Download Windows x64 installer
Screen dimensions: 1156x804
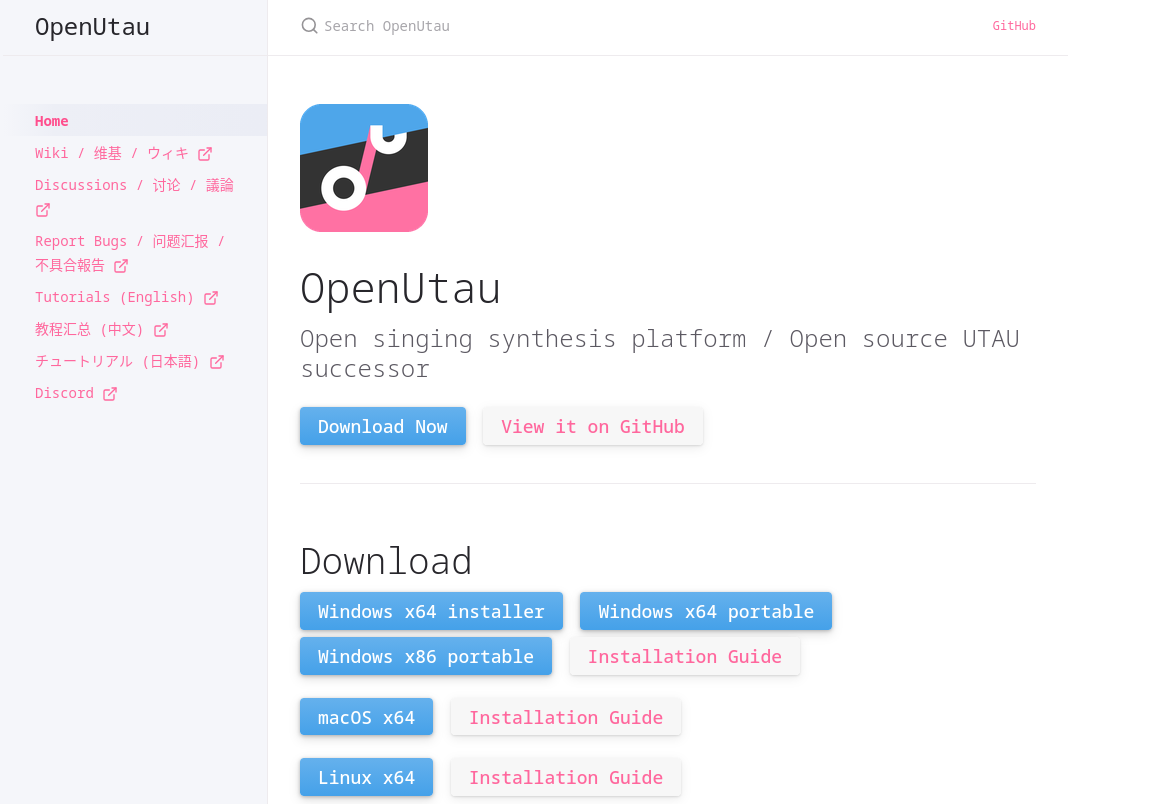click(431, 611)
